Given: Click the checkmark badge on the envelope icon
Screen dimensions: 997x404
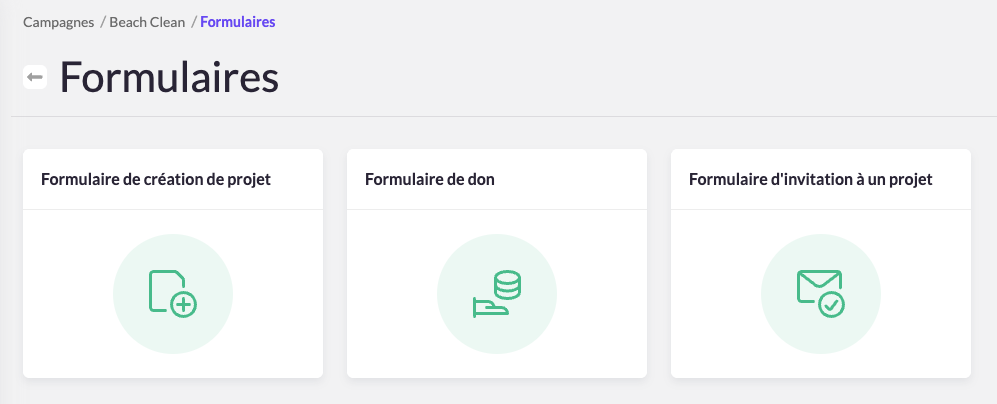Looking at the screenshot, I should point(831,305).
